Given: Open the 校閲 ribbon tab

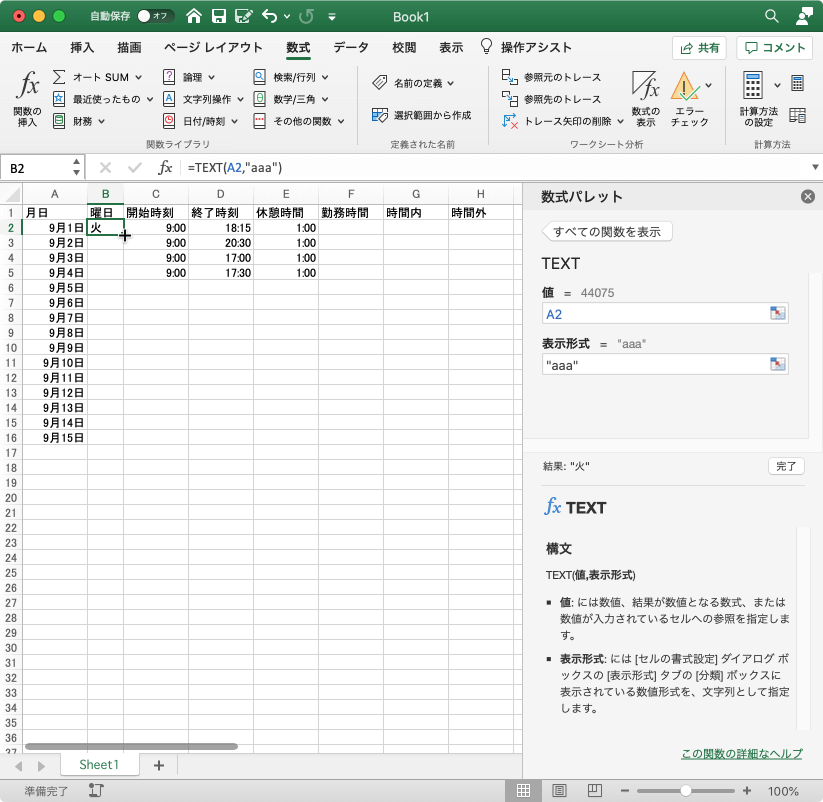Looking at the screenshot, I should tap(404, 47).
